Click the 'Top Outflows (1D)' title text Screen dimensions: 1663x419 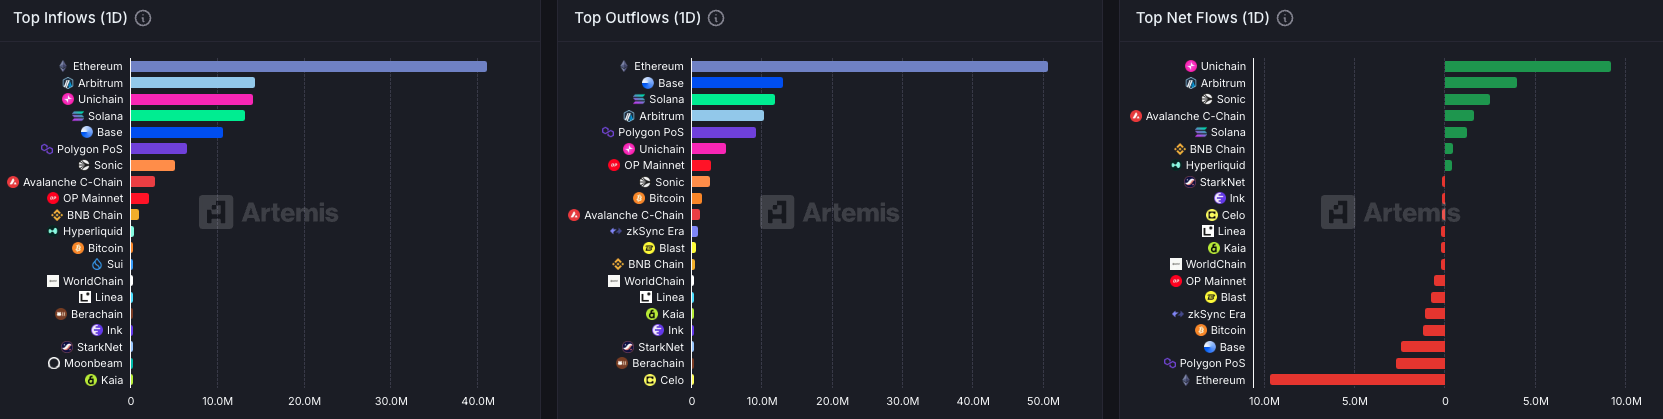point(637,18)
